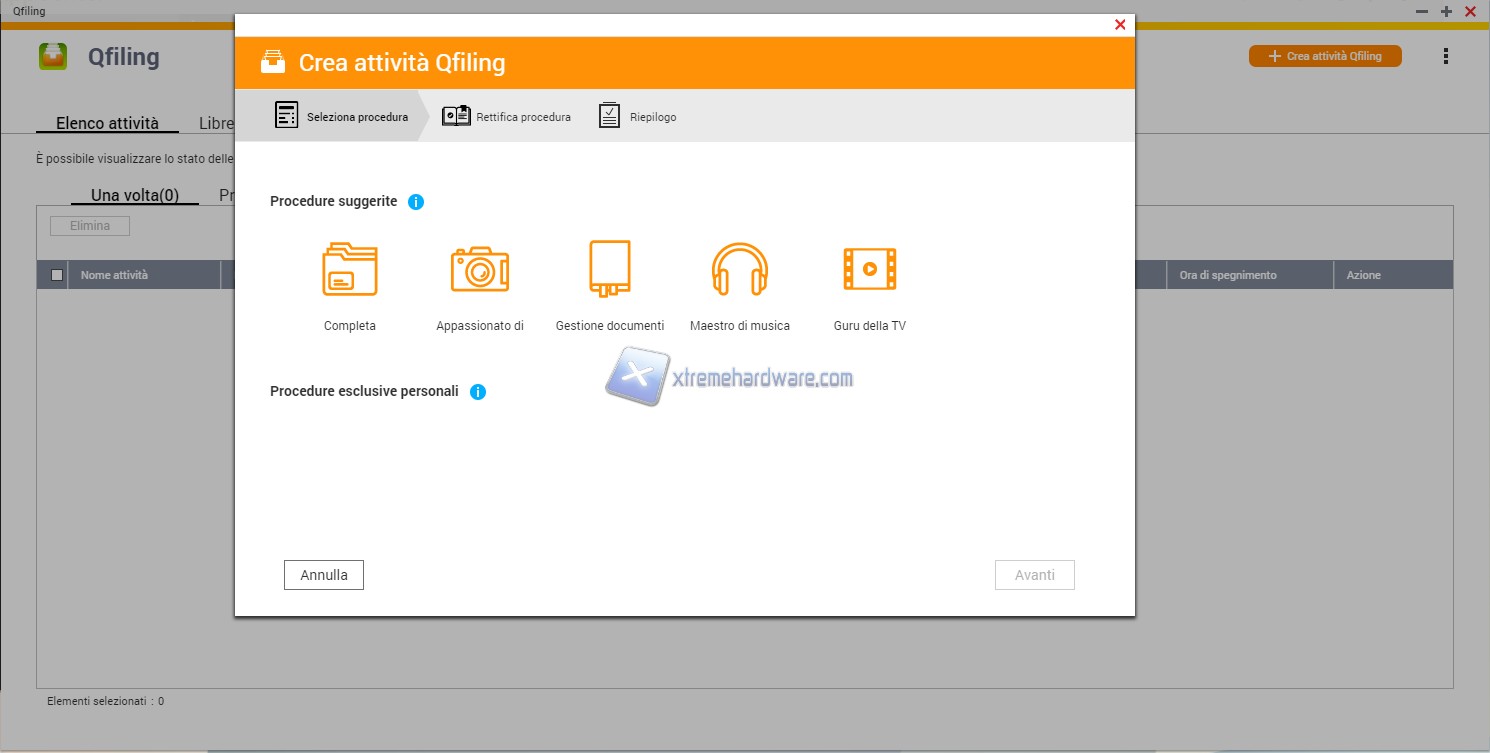1490x753 pixels.
Task: Go to the Riepilogo step
Action: coord(638,117)
